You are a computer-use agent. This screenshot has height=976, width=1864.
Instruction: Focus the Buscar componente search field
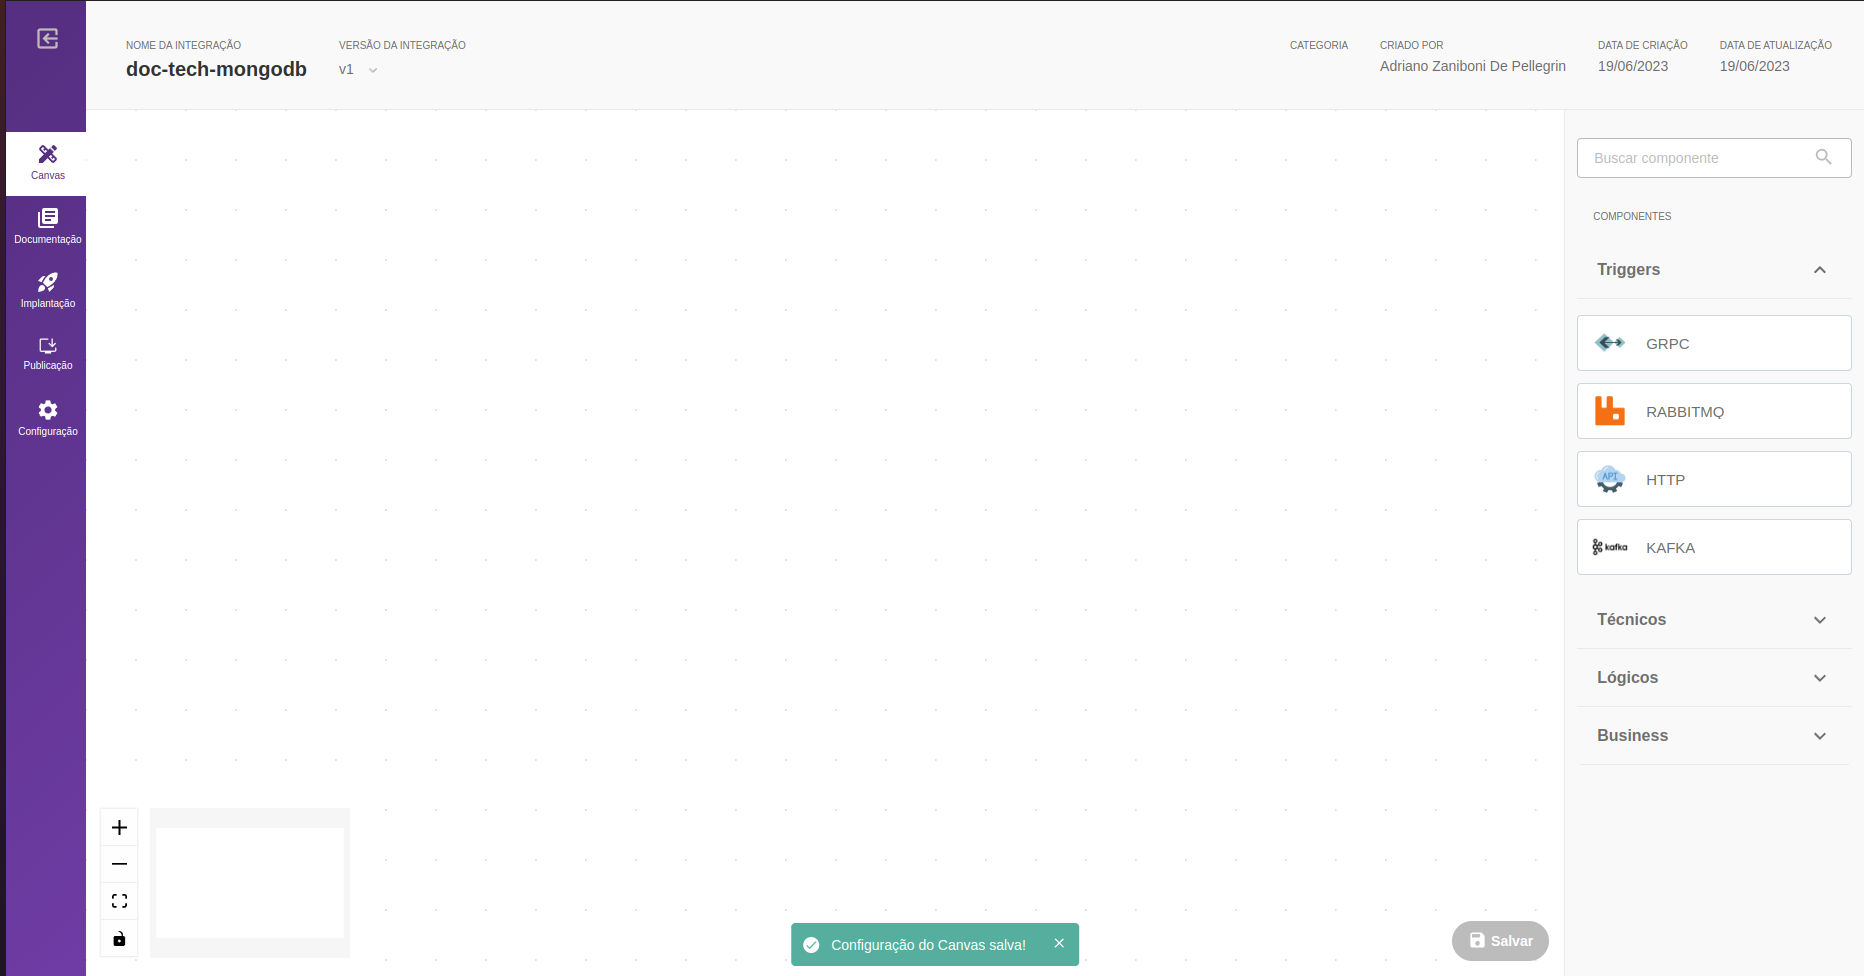1714,158
